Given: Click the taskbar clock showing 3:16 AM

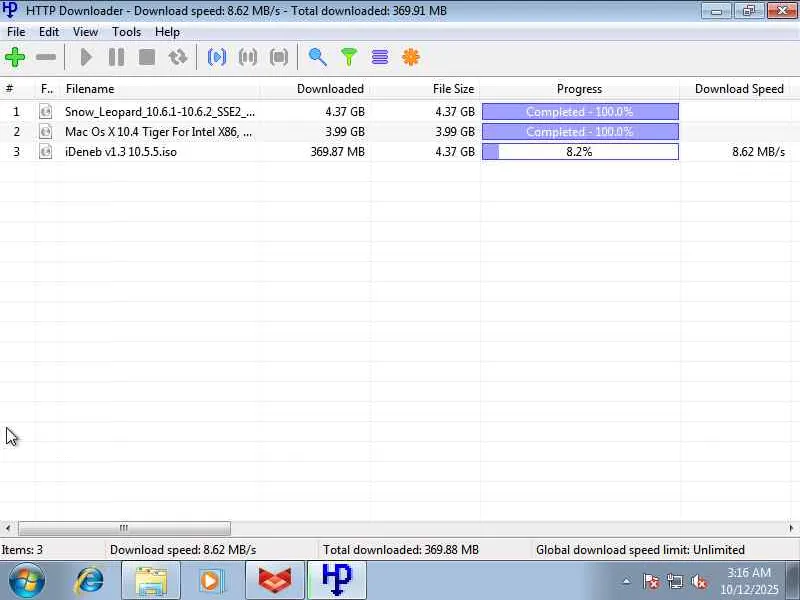Looking at the screenshot, I should coord(749,581).
